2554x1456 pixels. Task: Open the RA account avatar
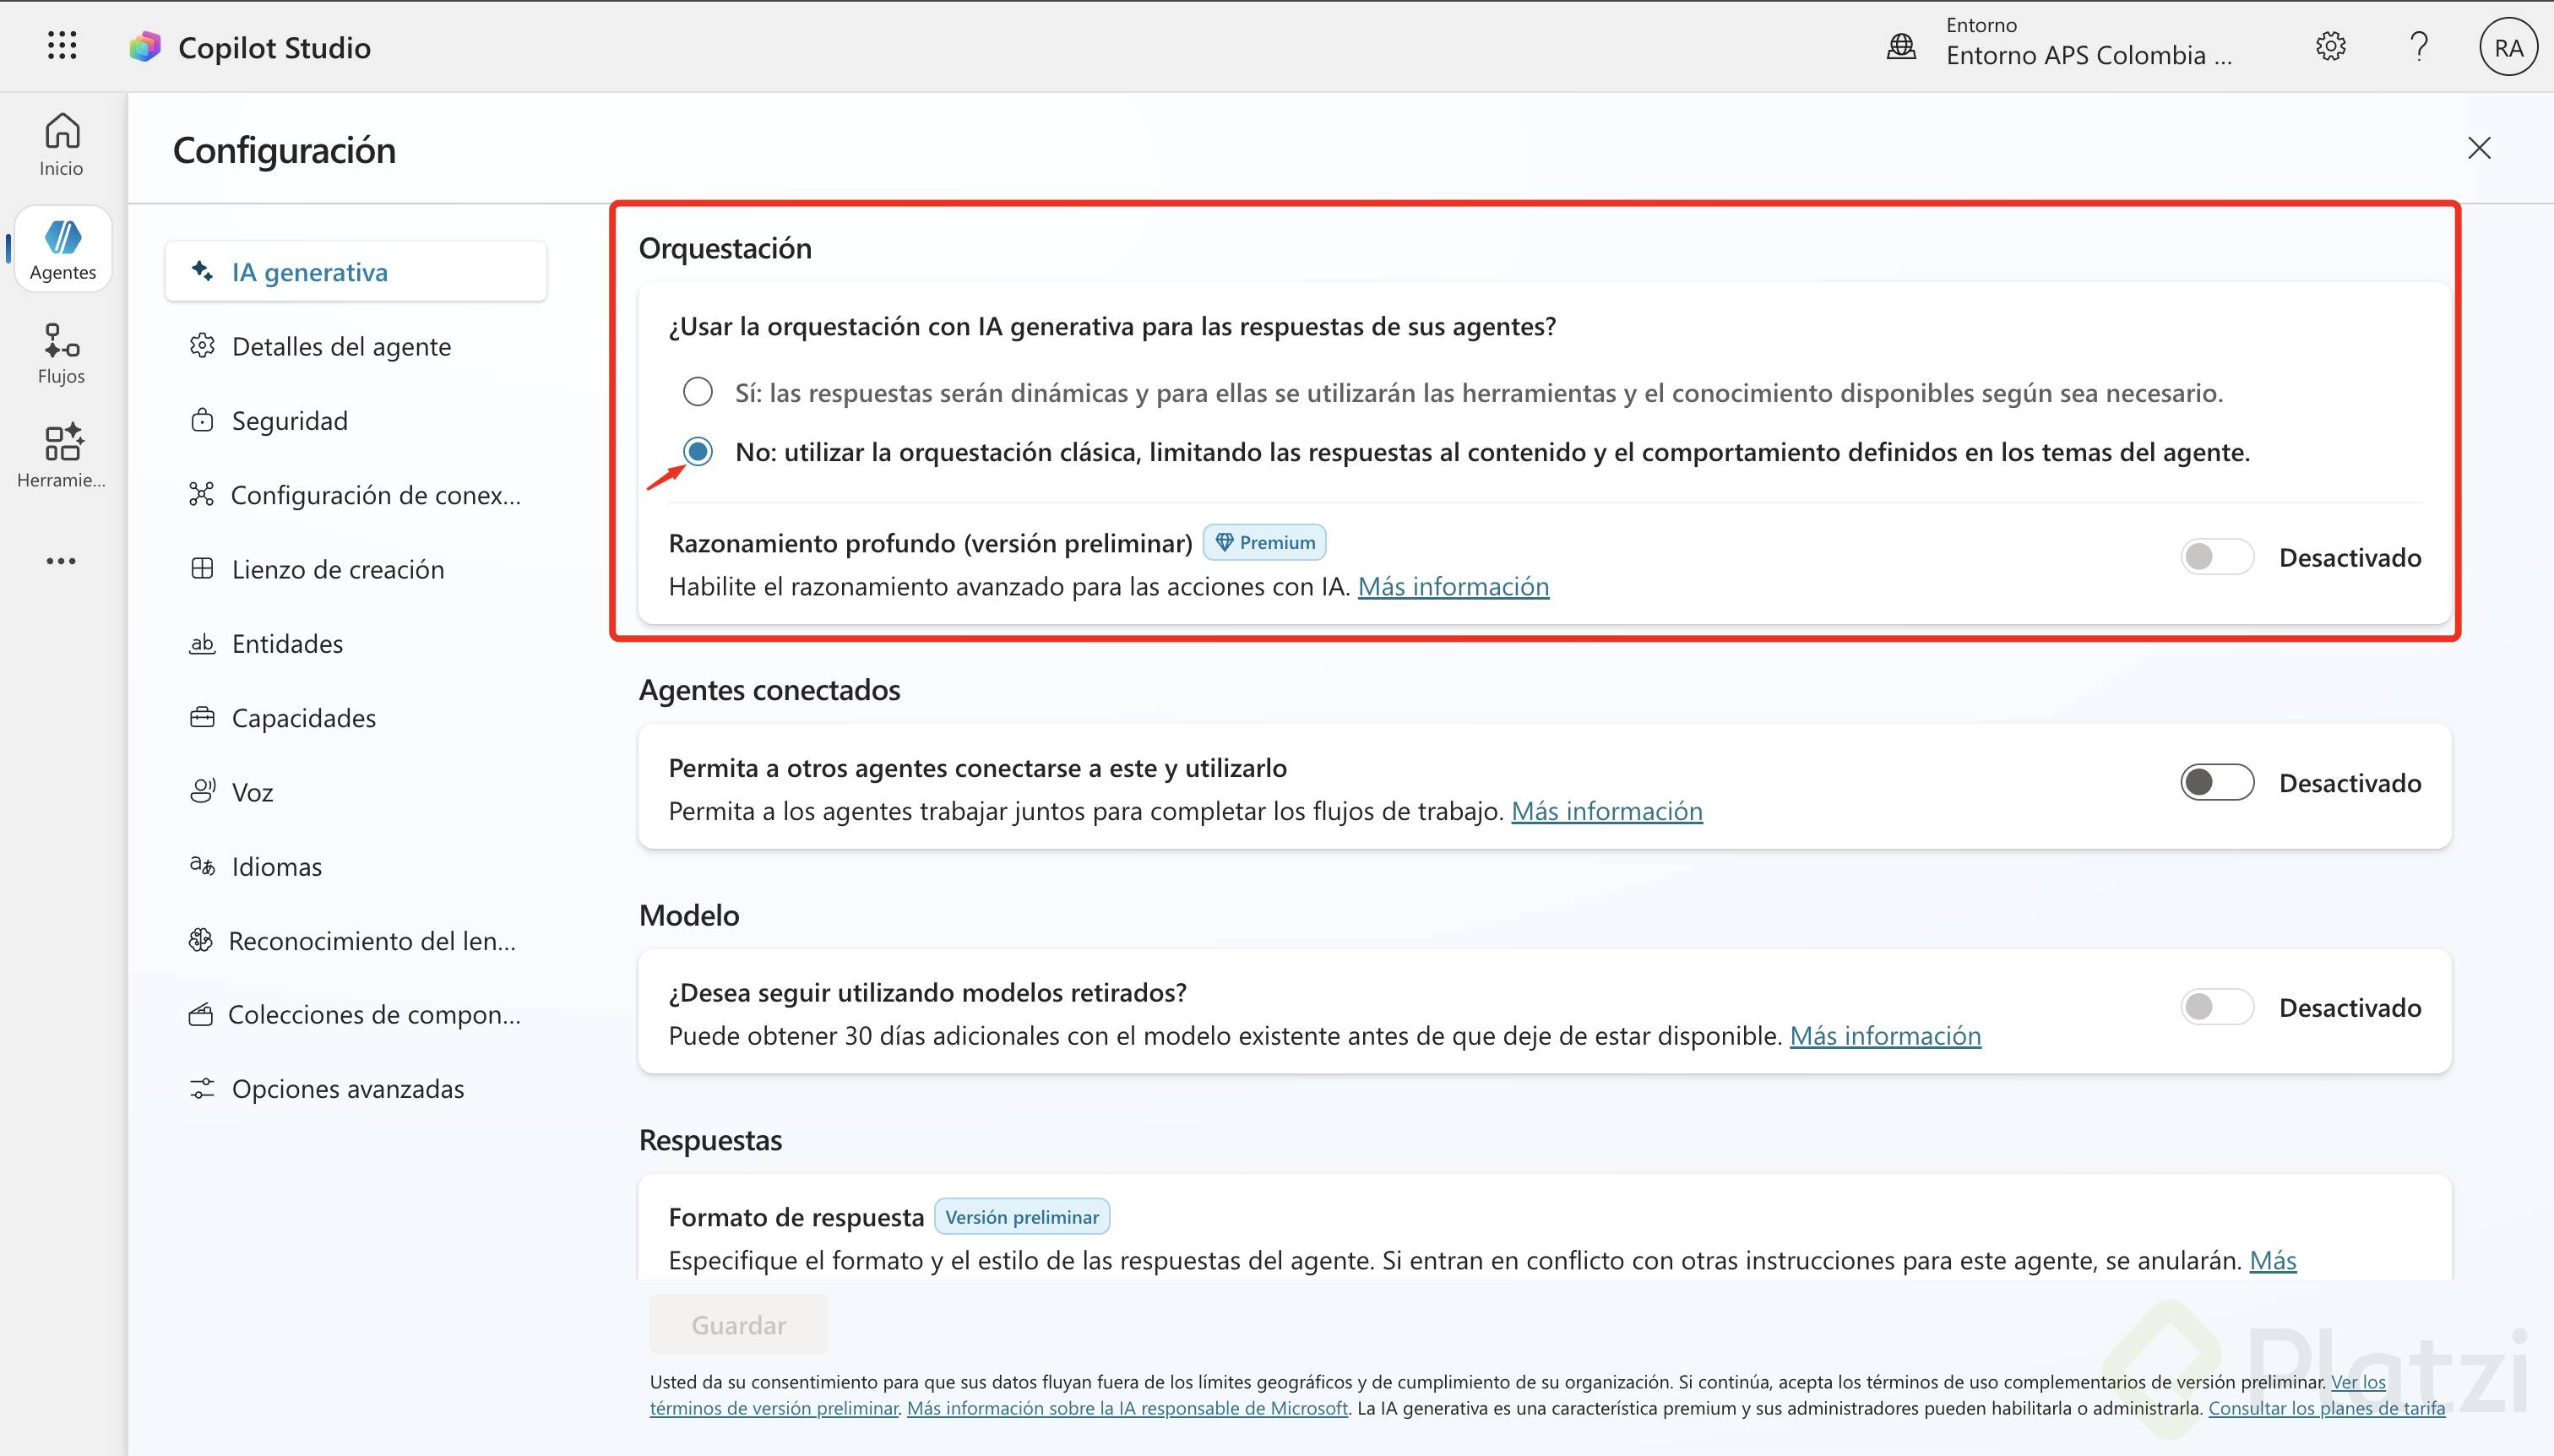2507,48
